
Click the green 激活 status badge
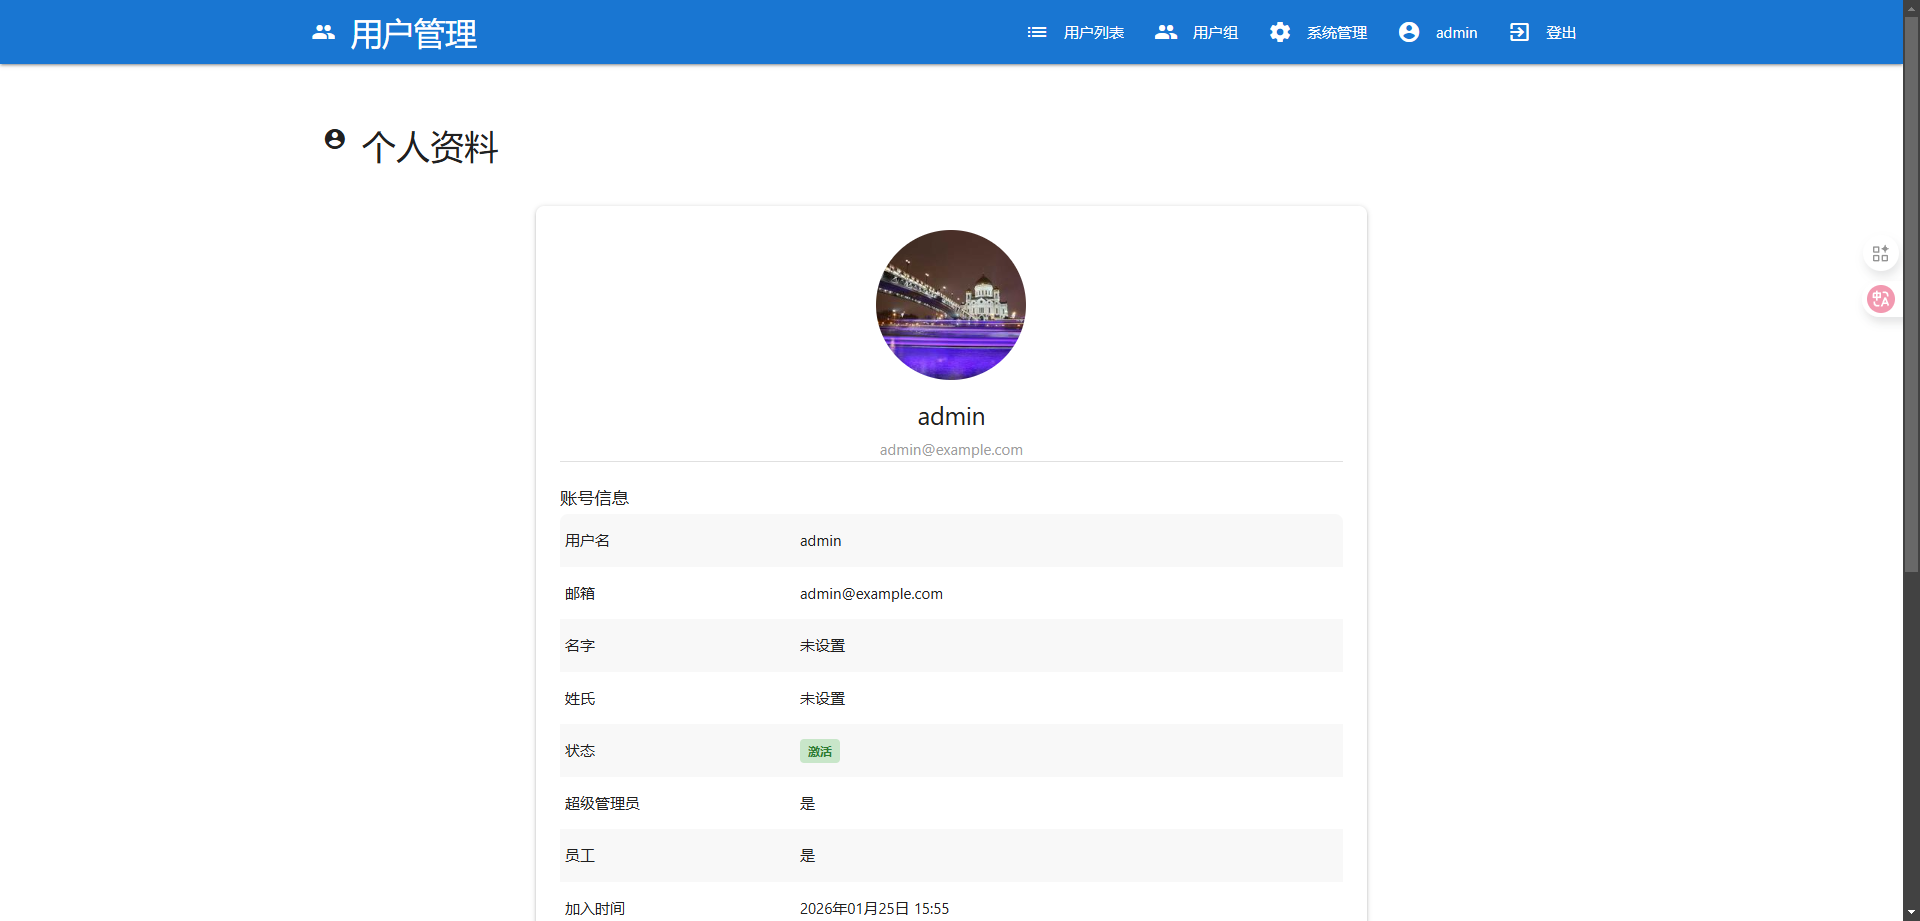819,751
